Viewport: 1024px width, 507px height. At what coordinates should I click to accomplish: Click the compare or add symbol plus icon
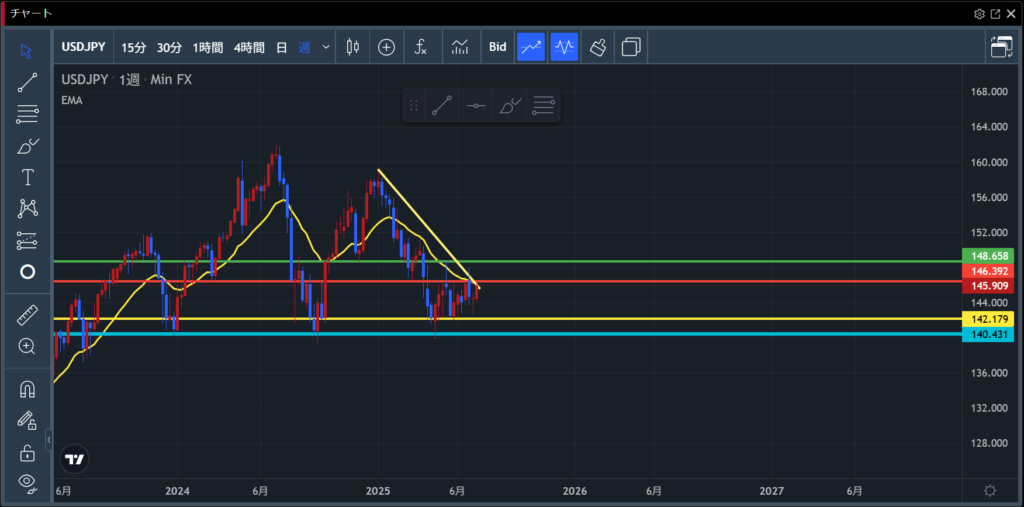coord(387,47)
